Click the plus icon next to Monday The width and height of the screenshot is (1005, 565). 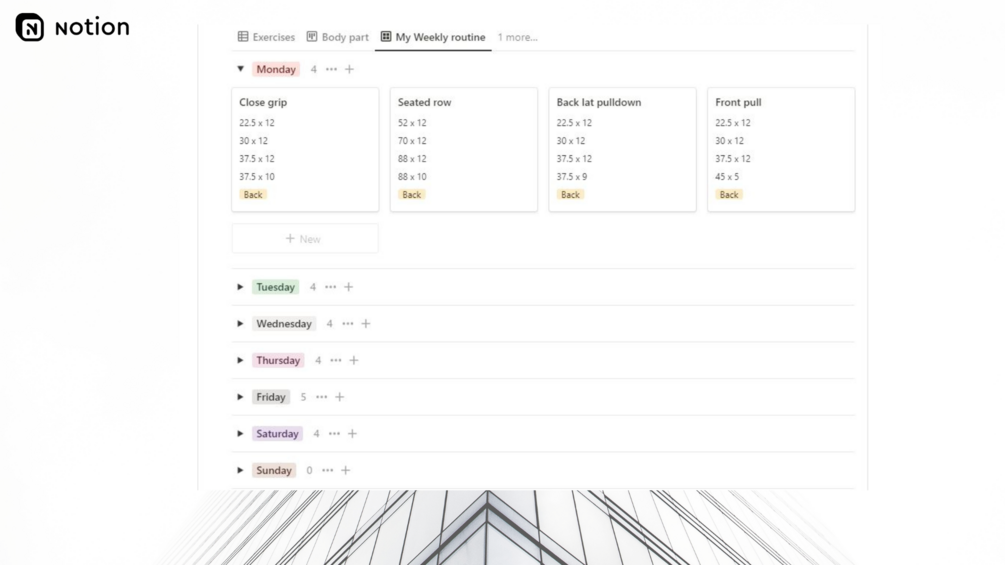pos(349,69)
